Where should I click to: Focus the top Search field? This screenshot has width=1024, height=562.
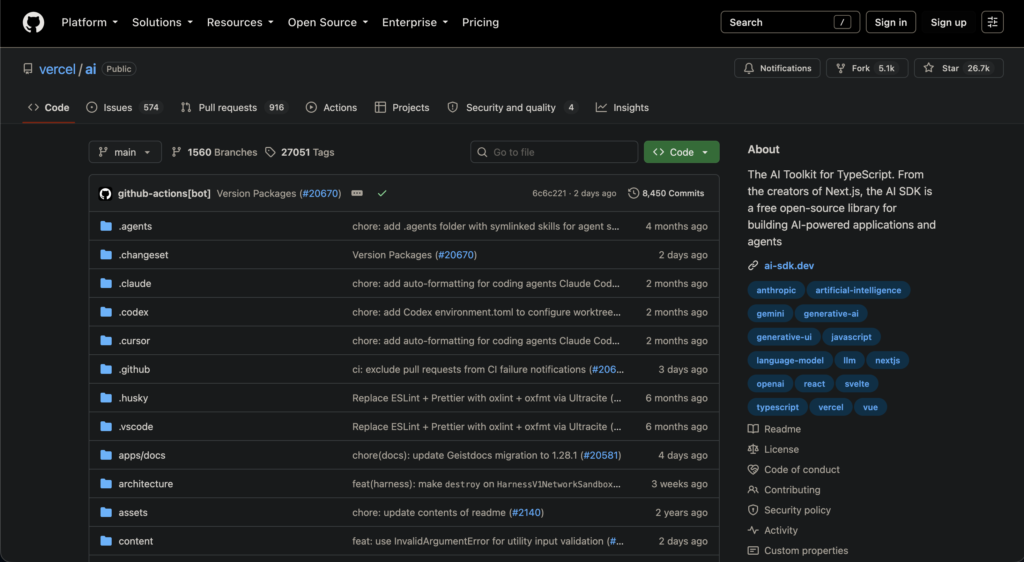pos(790,22)
